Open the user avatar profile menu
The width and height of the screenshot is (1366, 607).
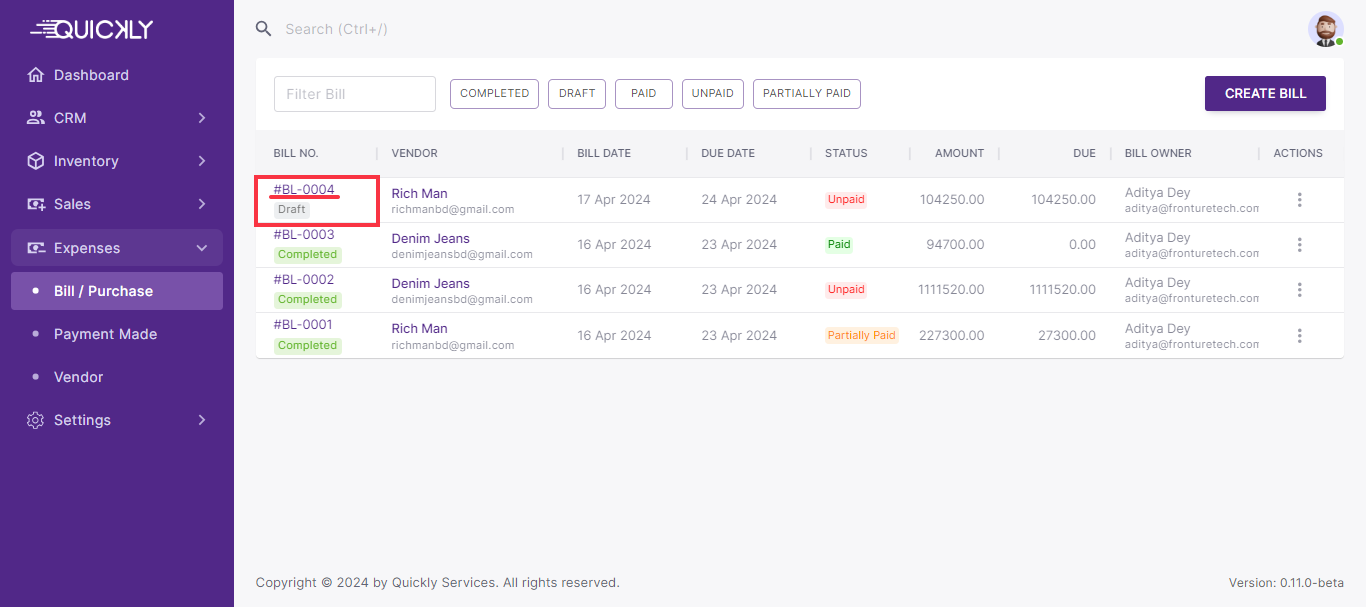pos(1325,29)
